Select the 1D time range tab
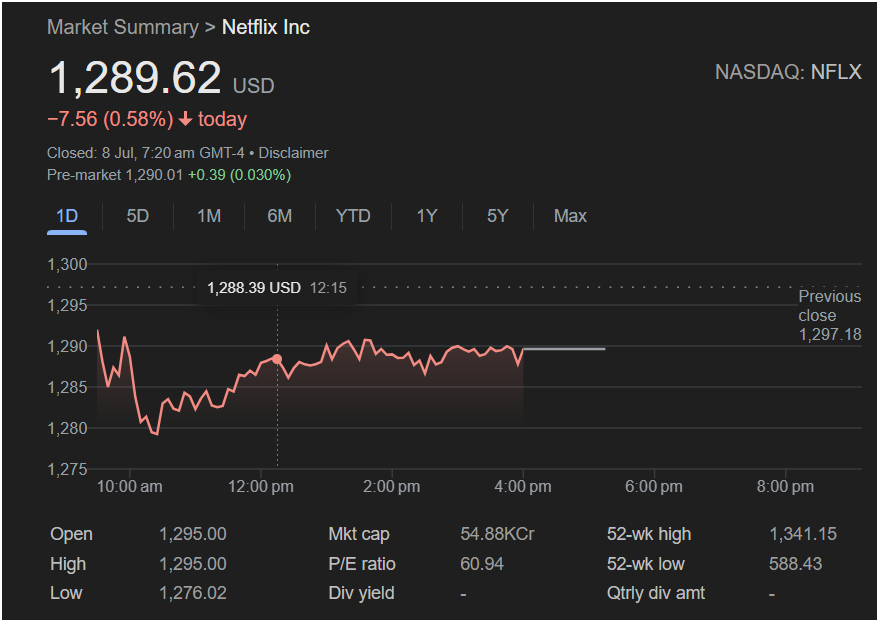879x622 pixels. 67,216
